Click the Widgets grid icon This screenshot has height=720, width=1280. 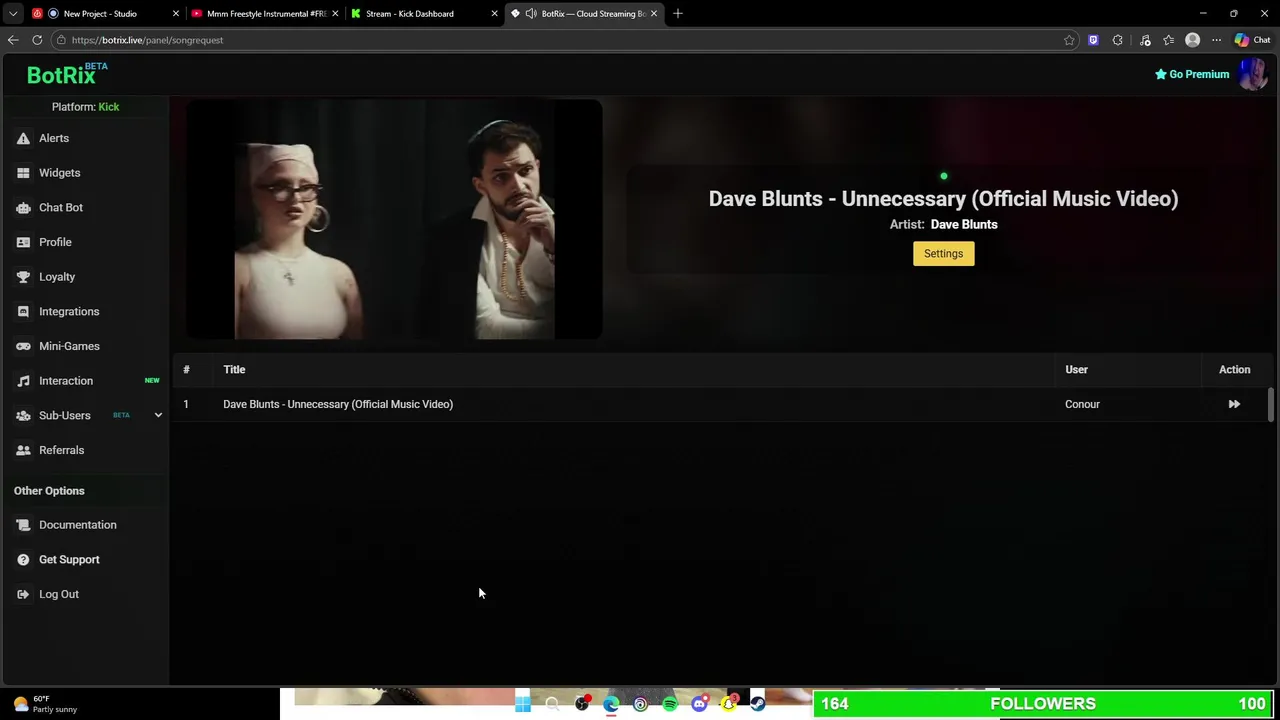(x=23, y=173)
